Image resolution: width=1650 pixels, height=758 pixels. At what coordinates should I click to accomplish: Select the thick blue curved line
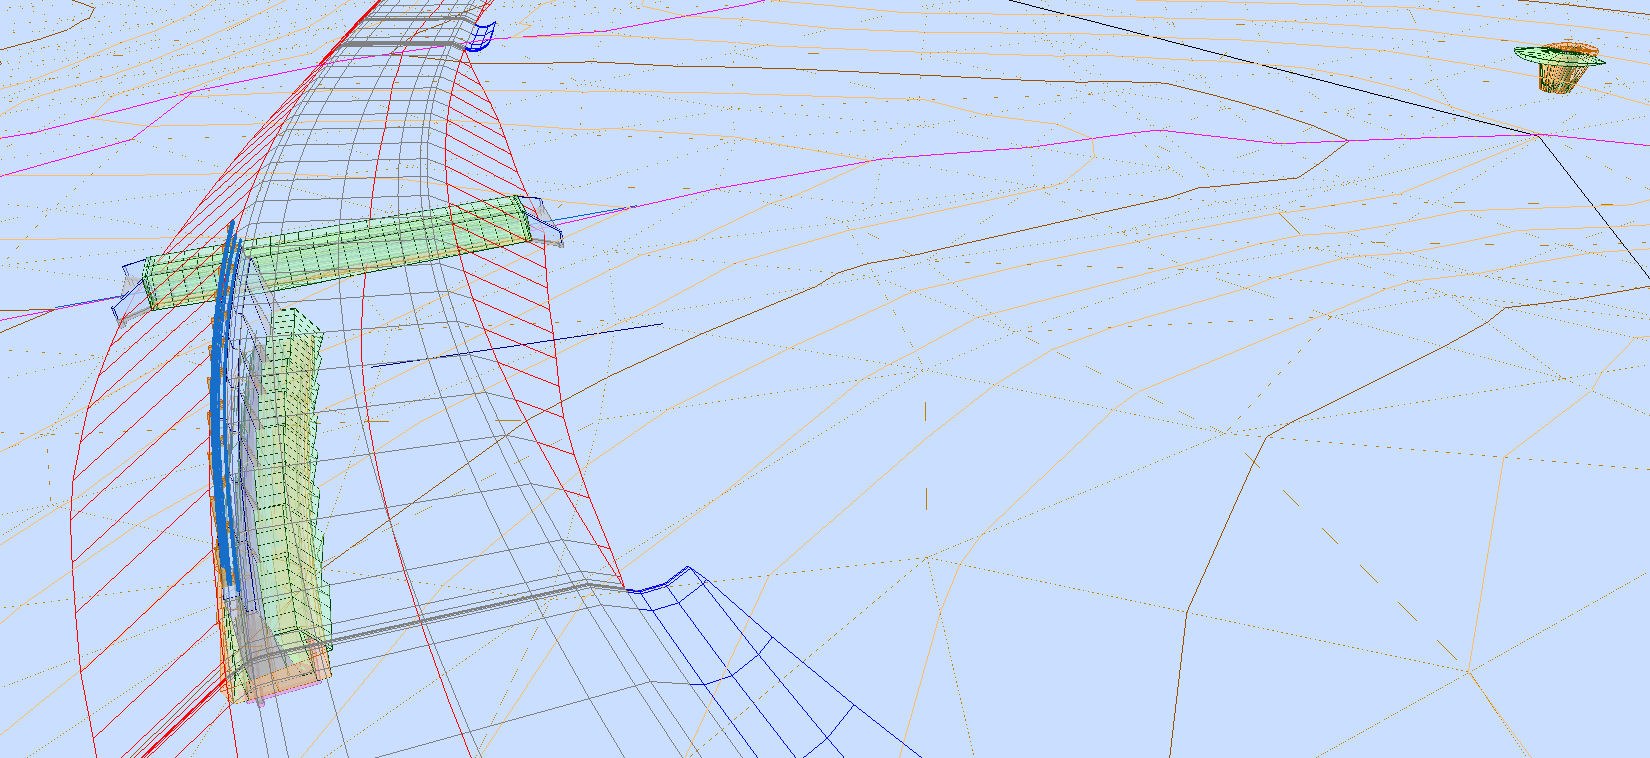coord(222,400)
